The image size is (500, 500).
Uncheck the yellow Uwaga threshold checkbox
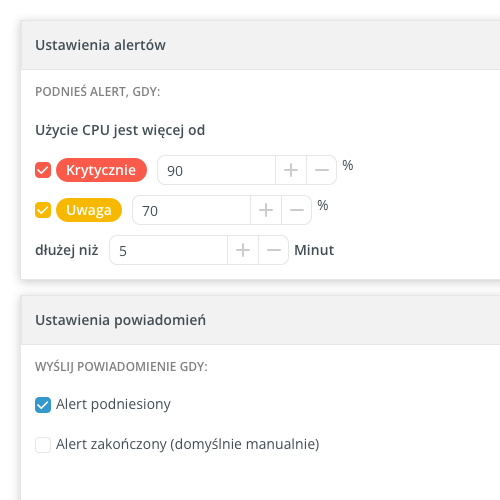pos(43,210)
